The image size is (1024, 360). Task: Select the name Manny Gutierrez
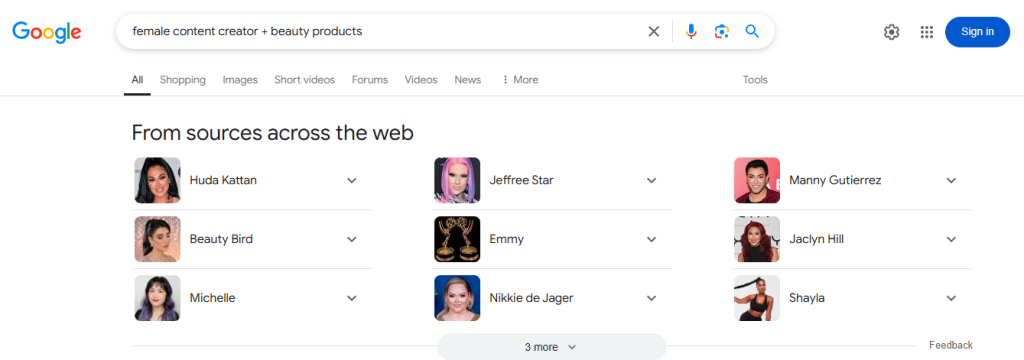835,180
